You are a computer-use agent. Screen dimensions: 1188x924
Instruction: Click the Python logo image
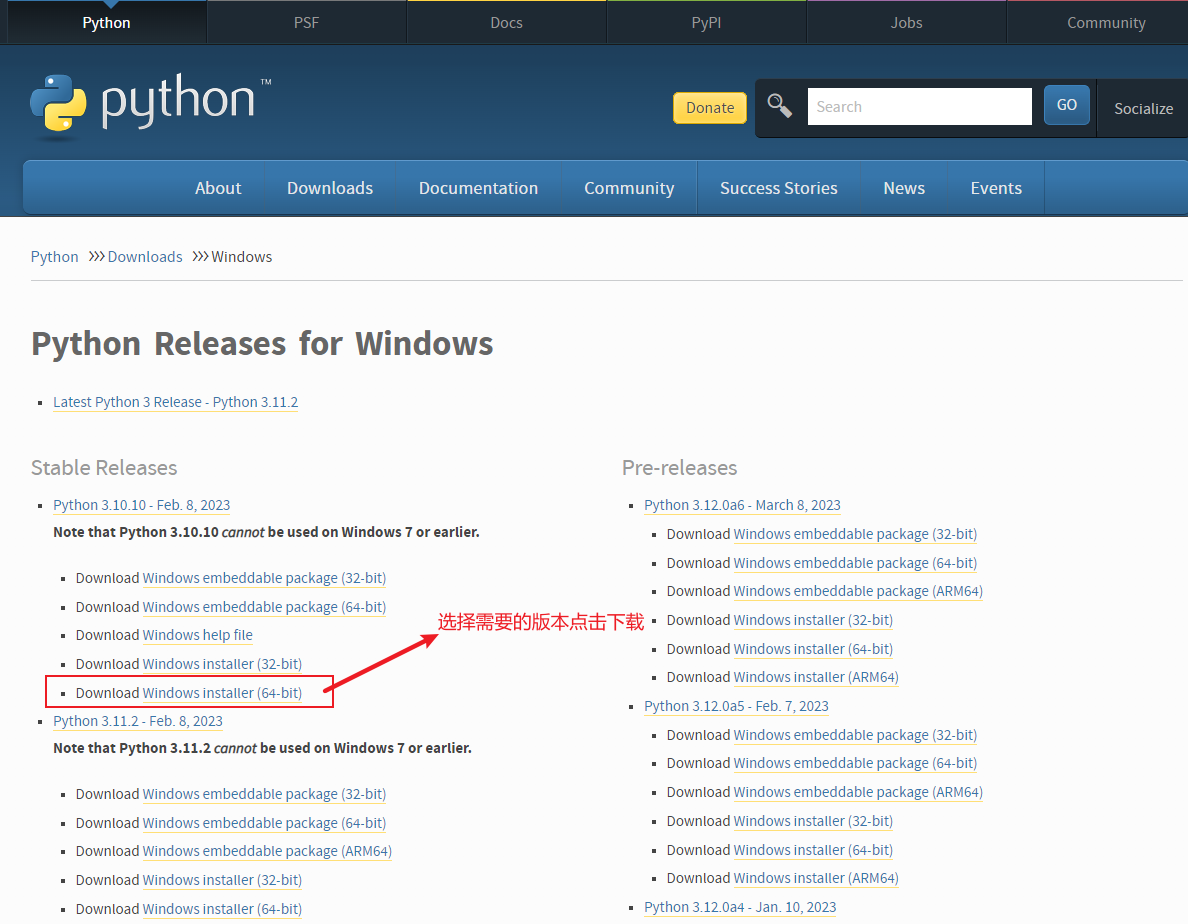(150, 106)
